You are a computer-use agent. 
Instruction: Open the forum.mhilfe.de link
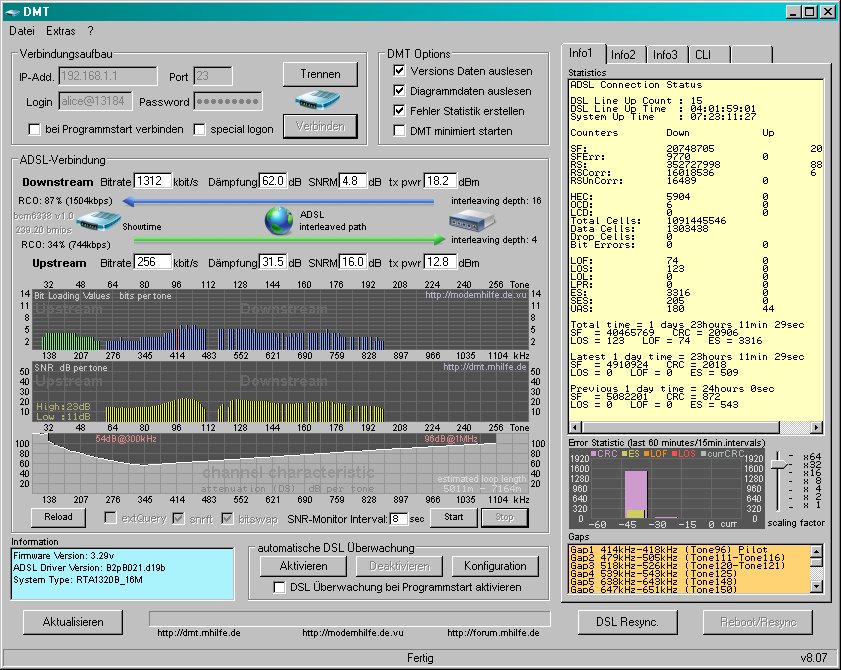[x=493, y=633]
